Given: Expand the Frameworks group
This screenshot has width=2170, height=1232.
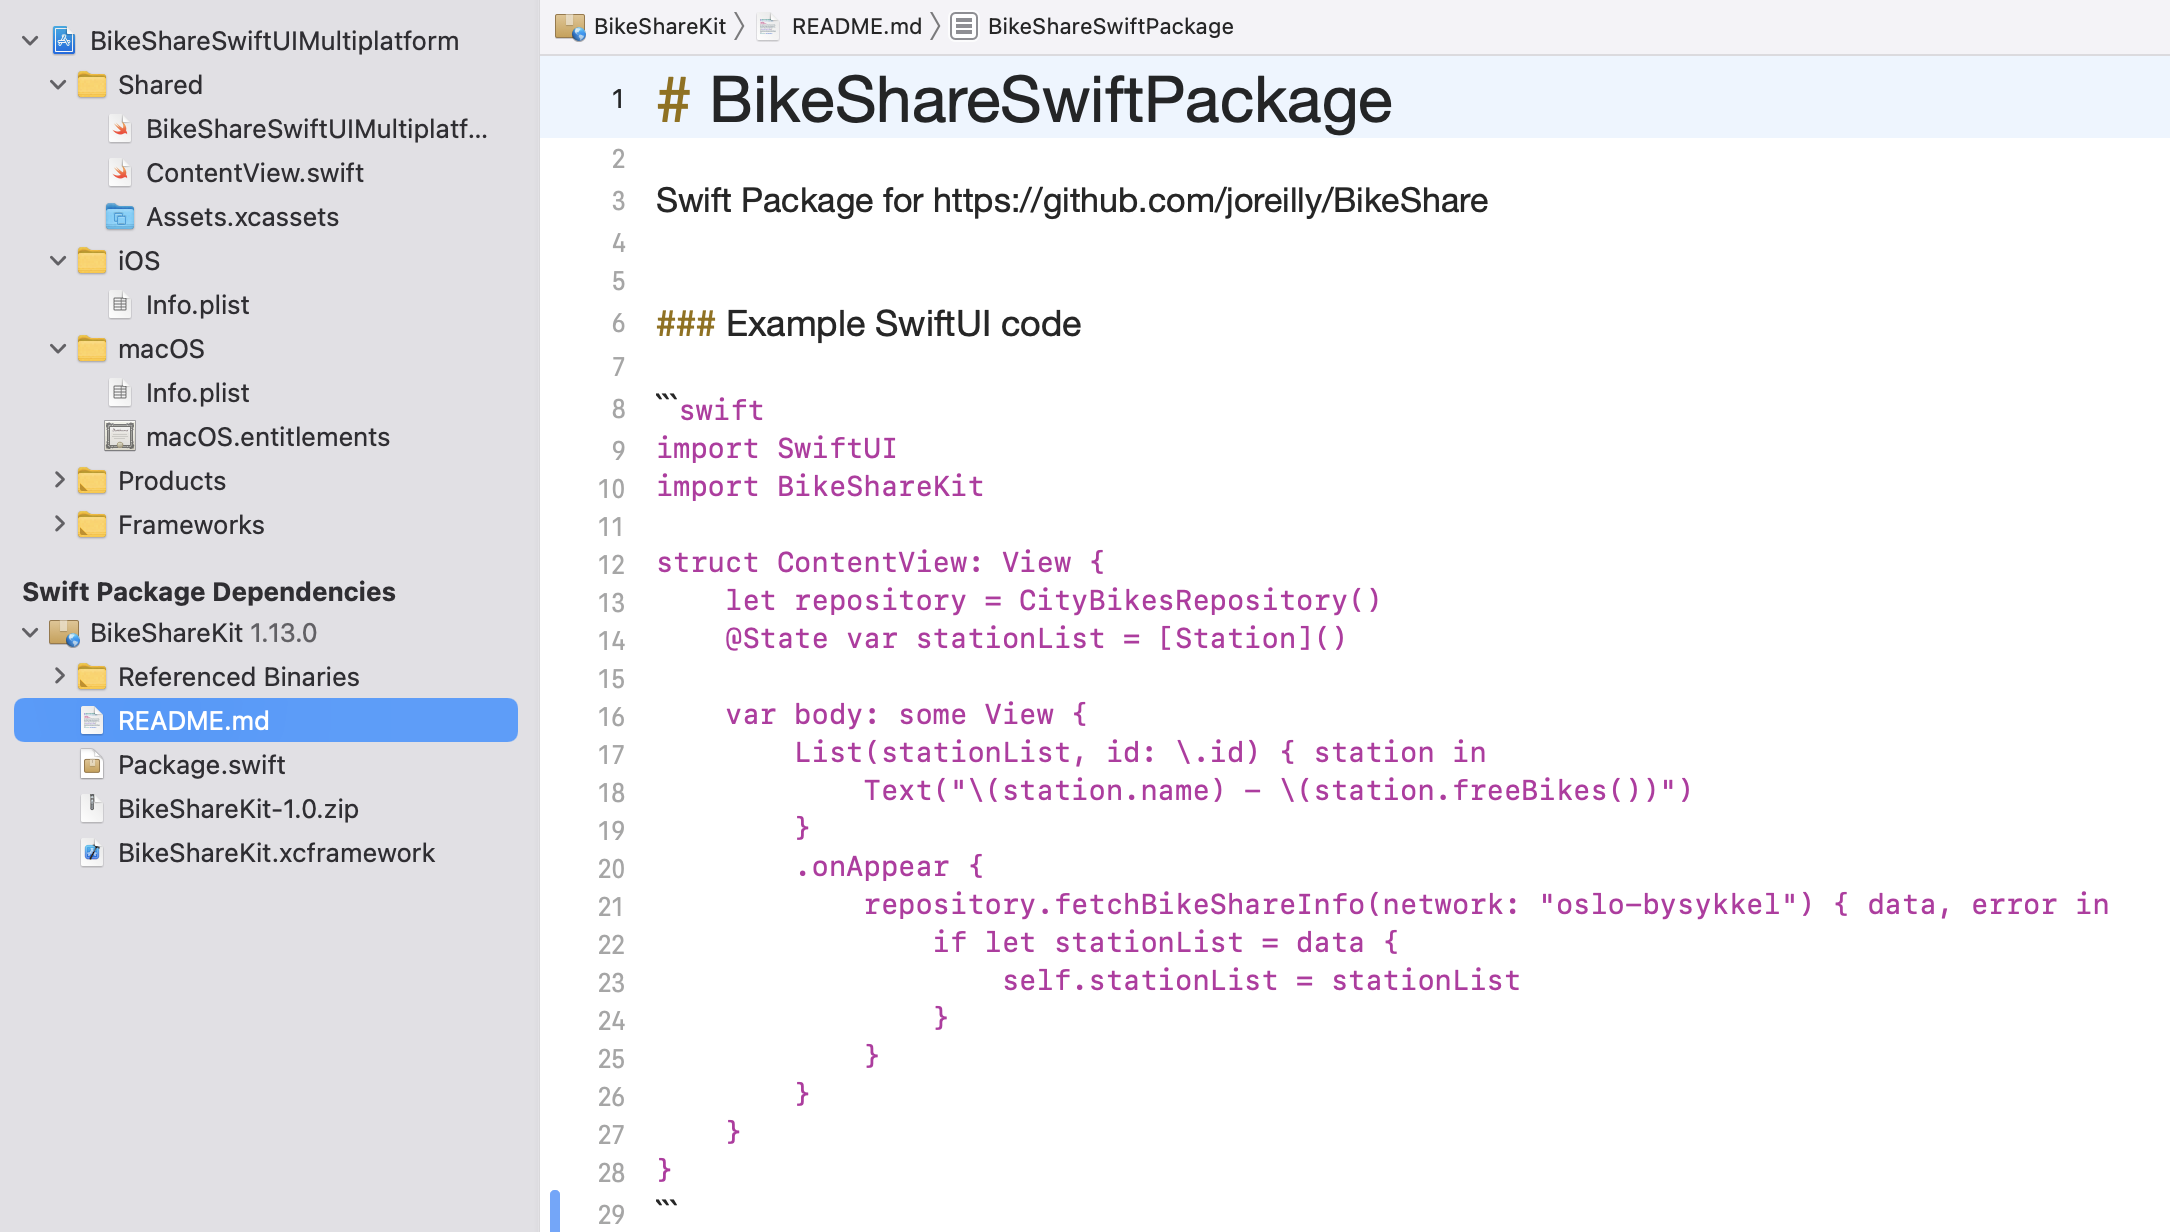Looking at the screenshot, I should point(58,525).
